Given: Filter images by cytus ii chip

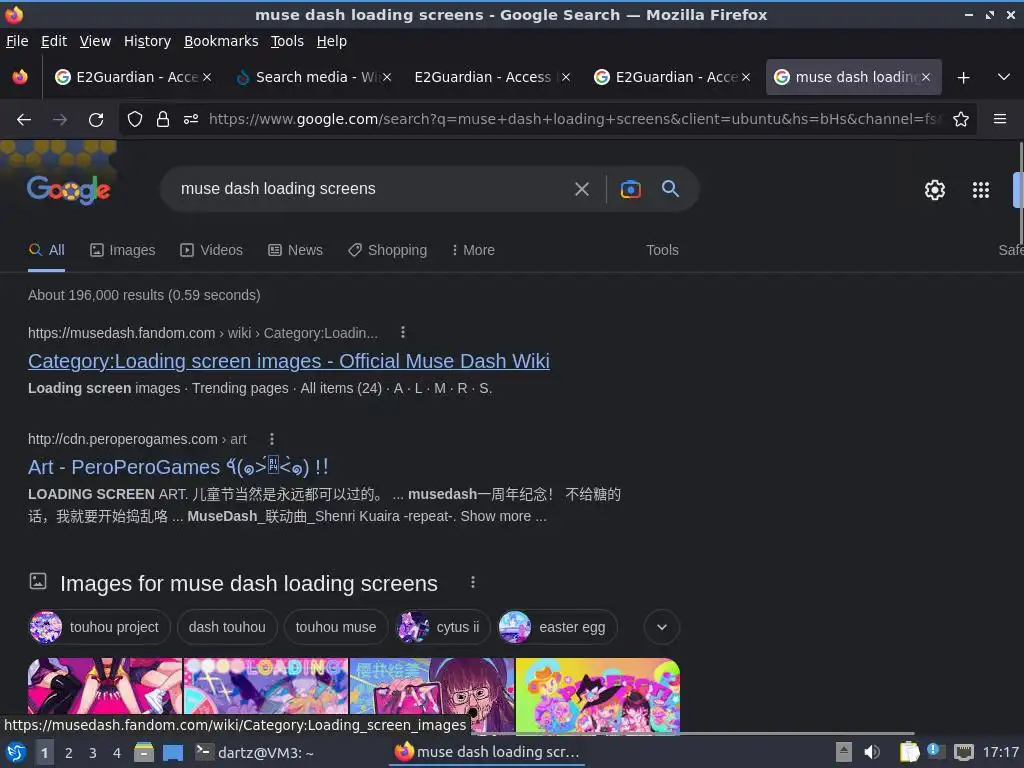Looking at the screenshot, I should [x=443, y=627].
